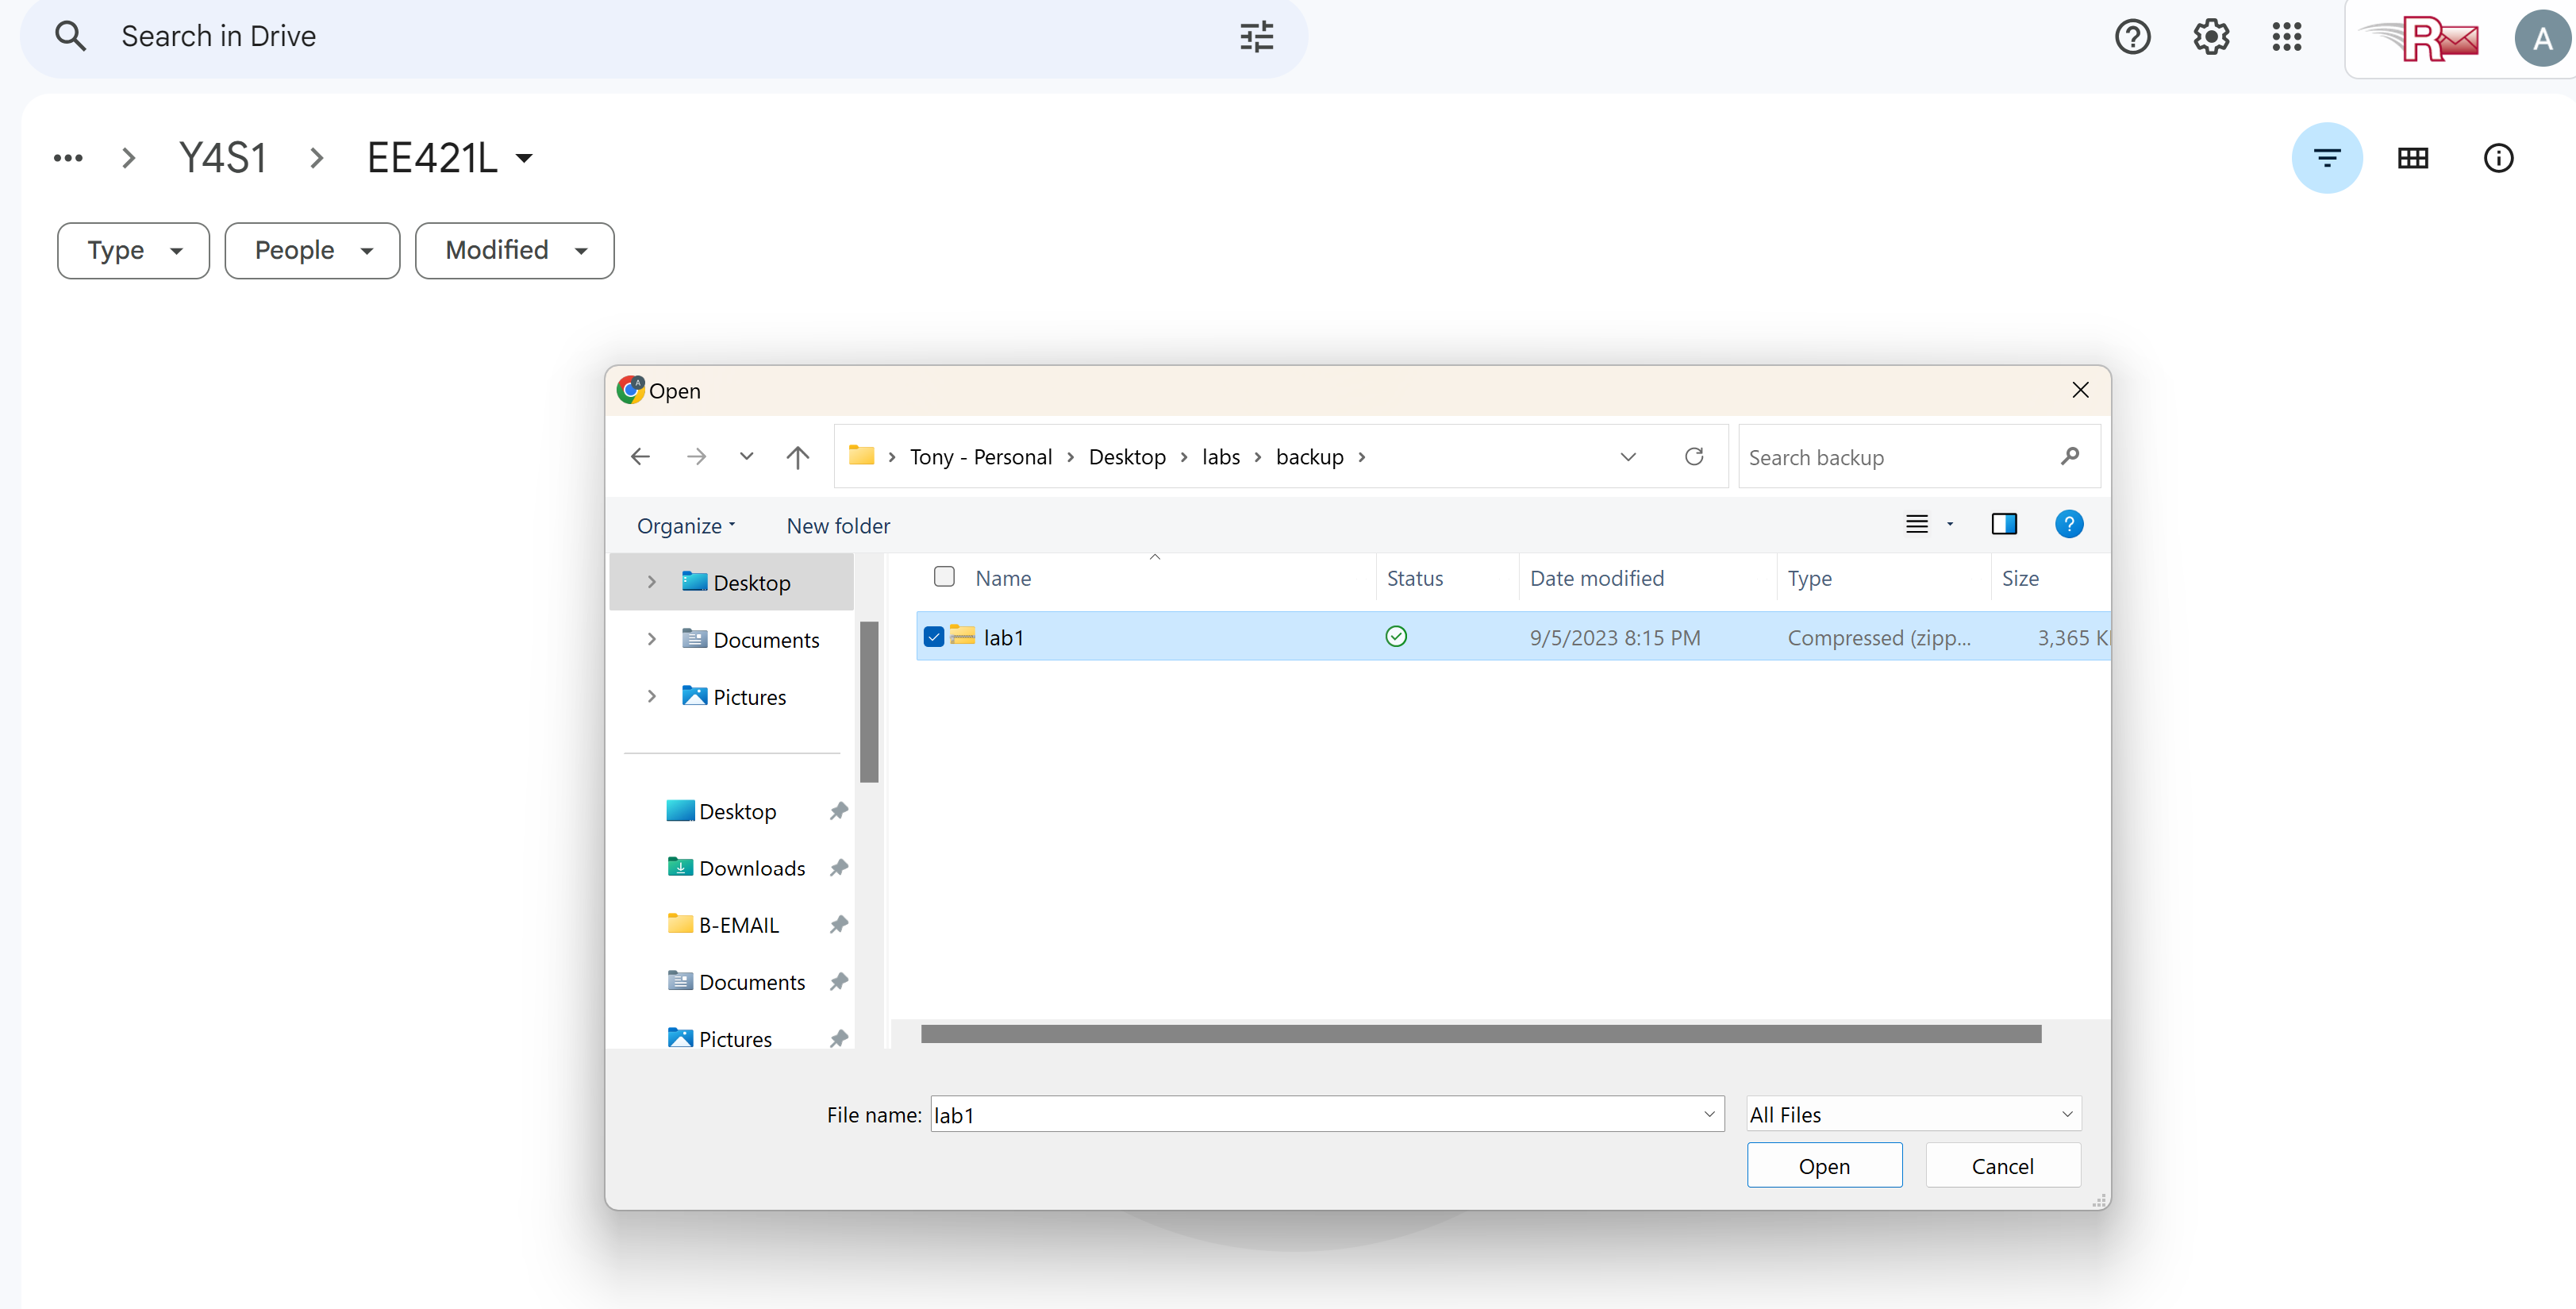Toggle the preview pane in dialog
Image resolution: width=2576 pixels, height=1309 pixels.
click(2003, 524)
